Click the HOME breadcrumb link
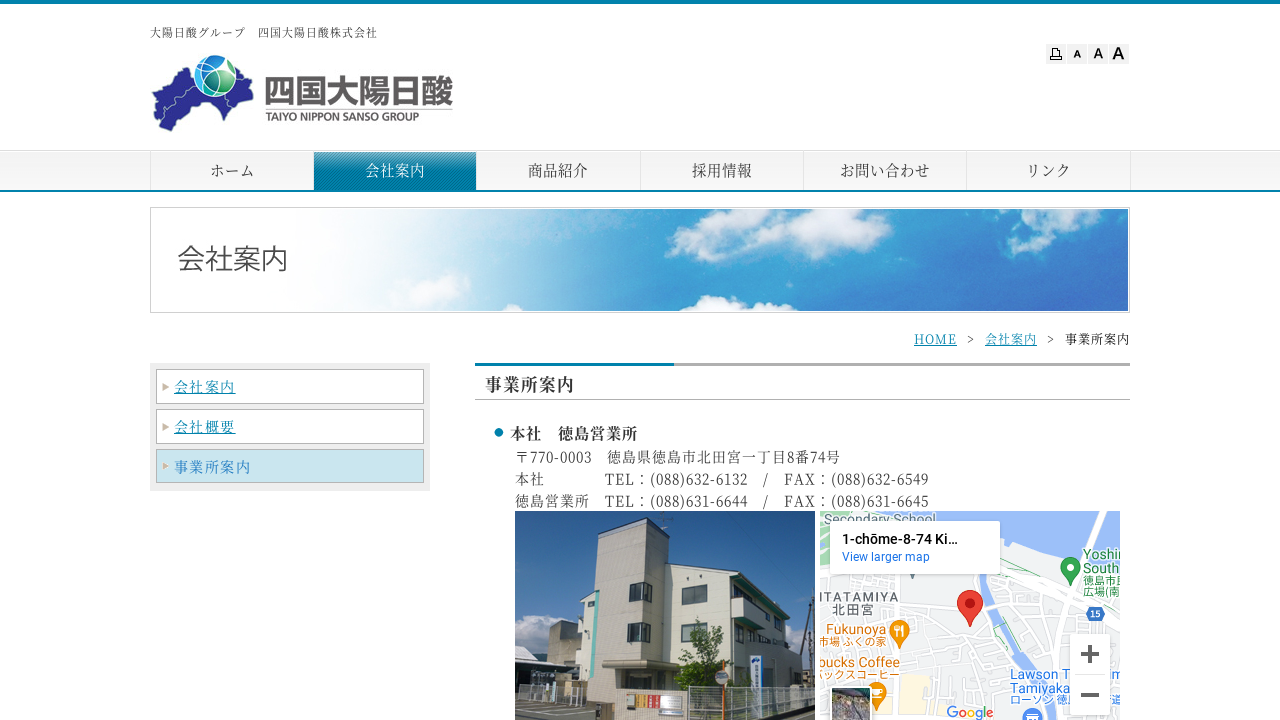The width and height of the screenshot is (1280, 720). point(935,339)
